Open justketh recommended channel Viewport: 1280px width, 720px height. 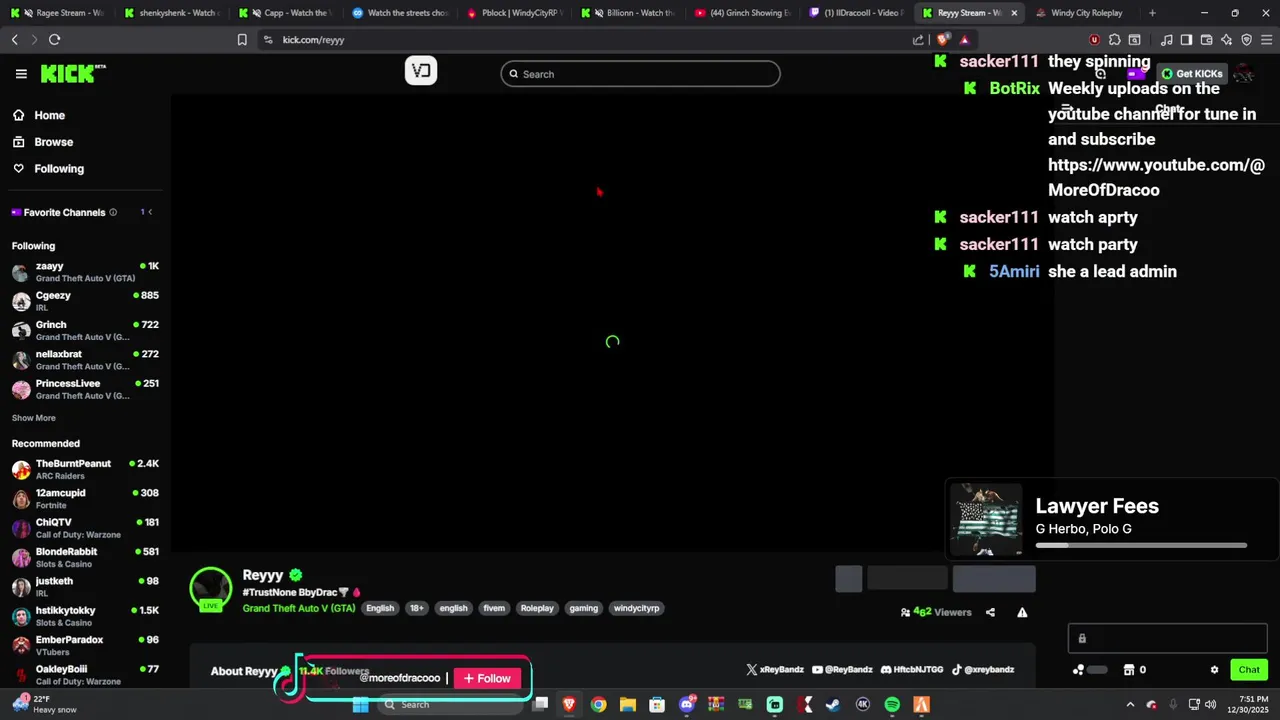point(85,587)
